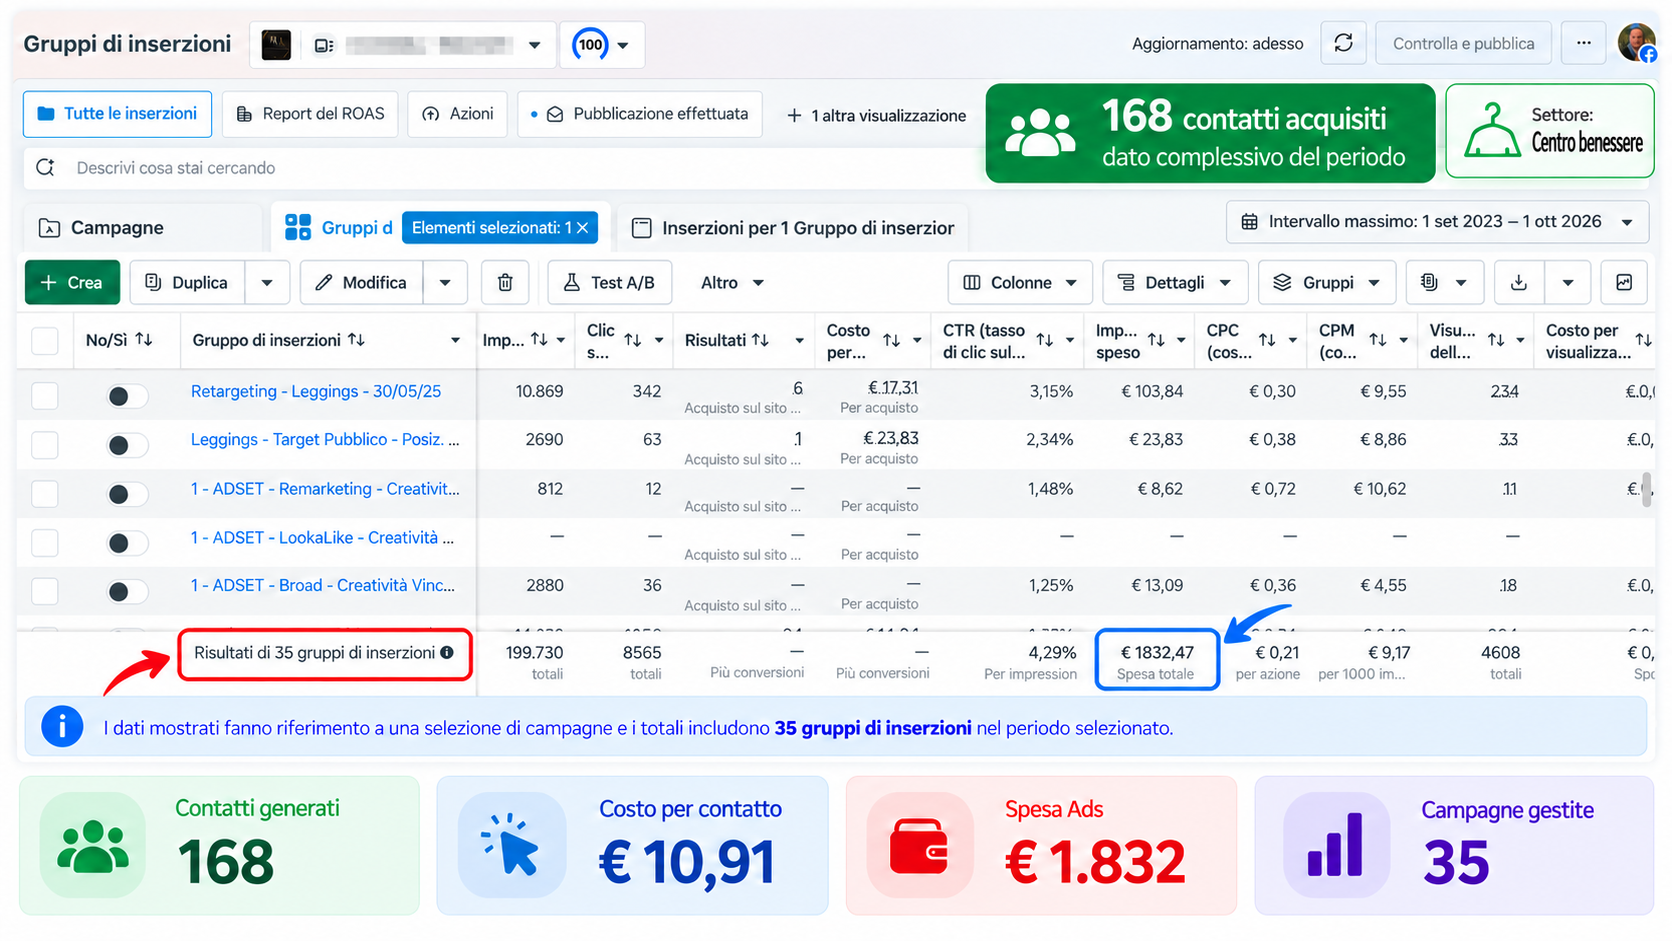1672x941 pixels.
Task: Expand the export options arrow
Action: coord(1567,283)
